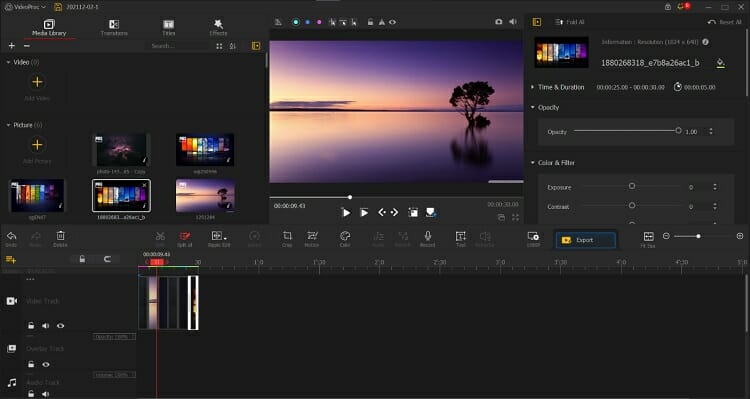
Task: Click the Record microphone icon
Action: pos(428,236)
